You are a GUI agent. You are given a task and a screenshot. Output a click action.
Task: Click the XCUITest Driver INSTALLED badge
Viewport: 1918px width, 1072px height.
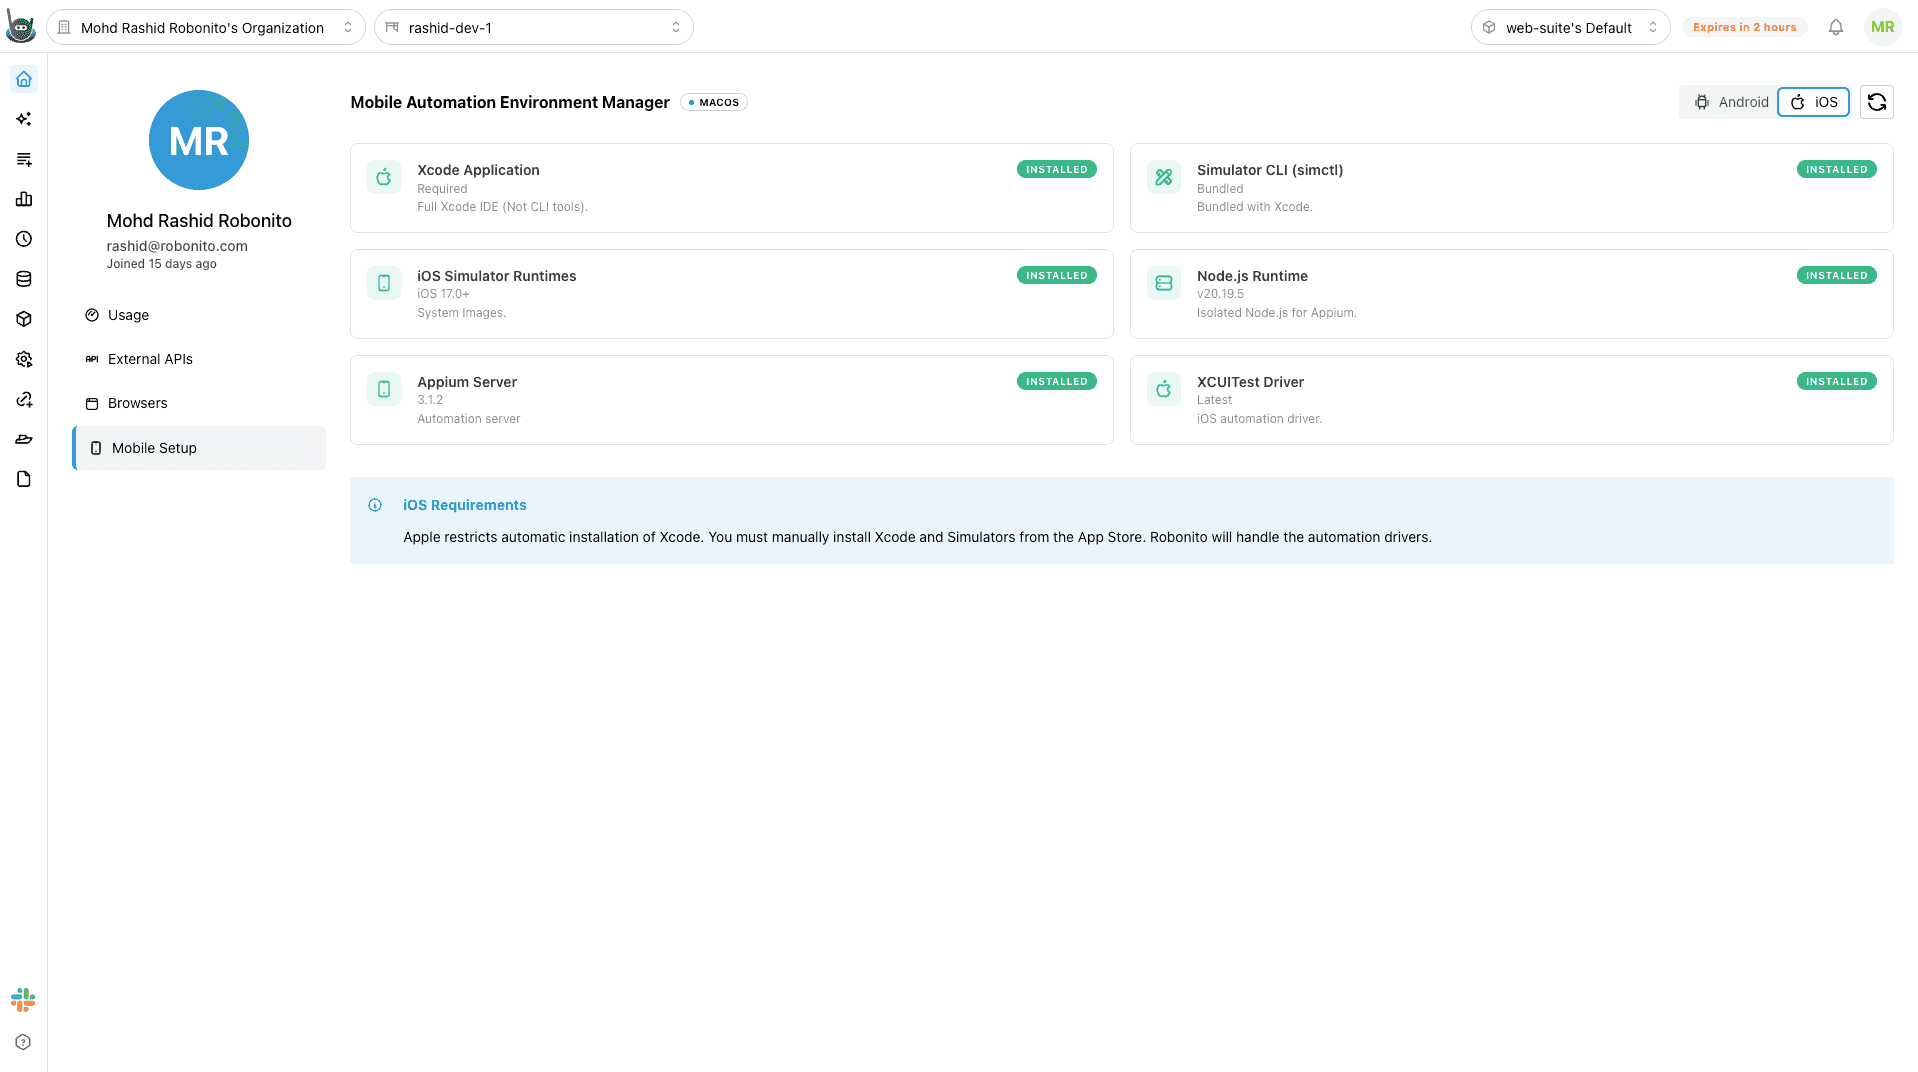click(1836, 382)
